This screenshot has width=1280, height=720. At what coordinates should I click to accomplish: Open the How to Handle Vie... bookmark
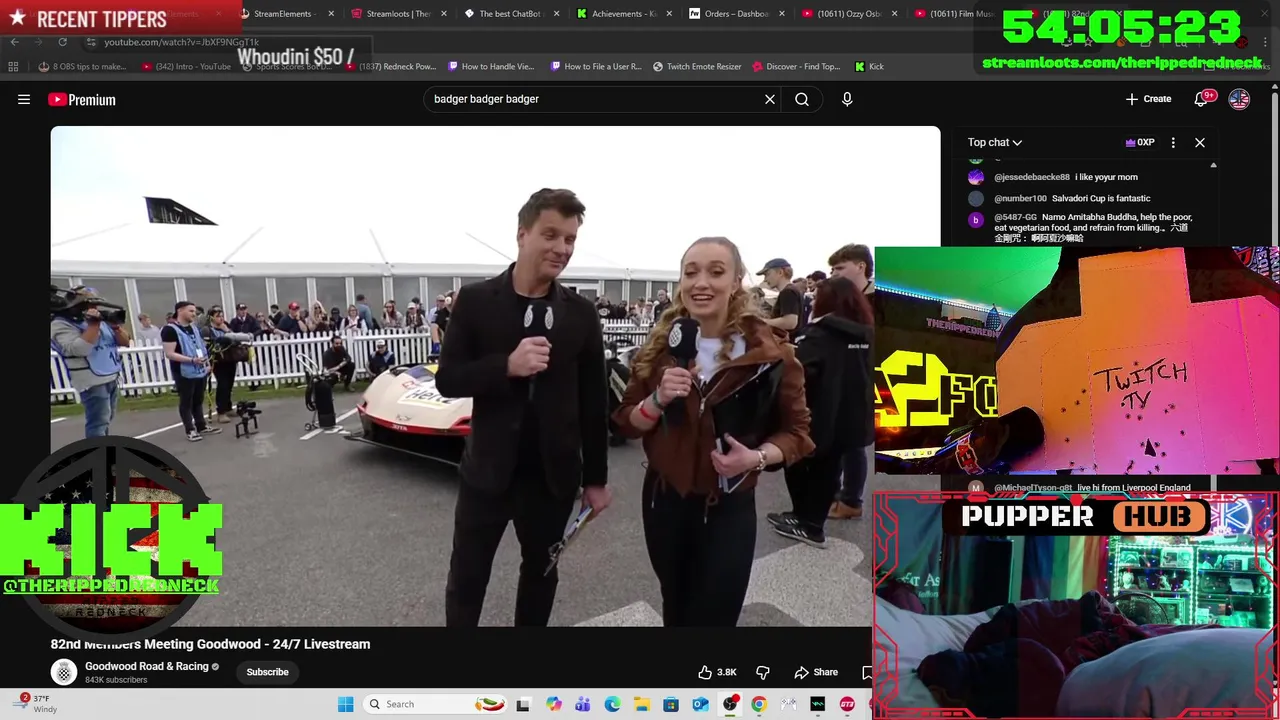click(x=491, y=66)
